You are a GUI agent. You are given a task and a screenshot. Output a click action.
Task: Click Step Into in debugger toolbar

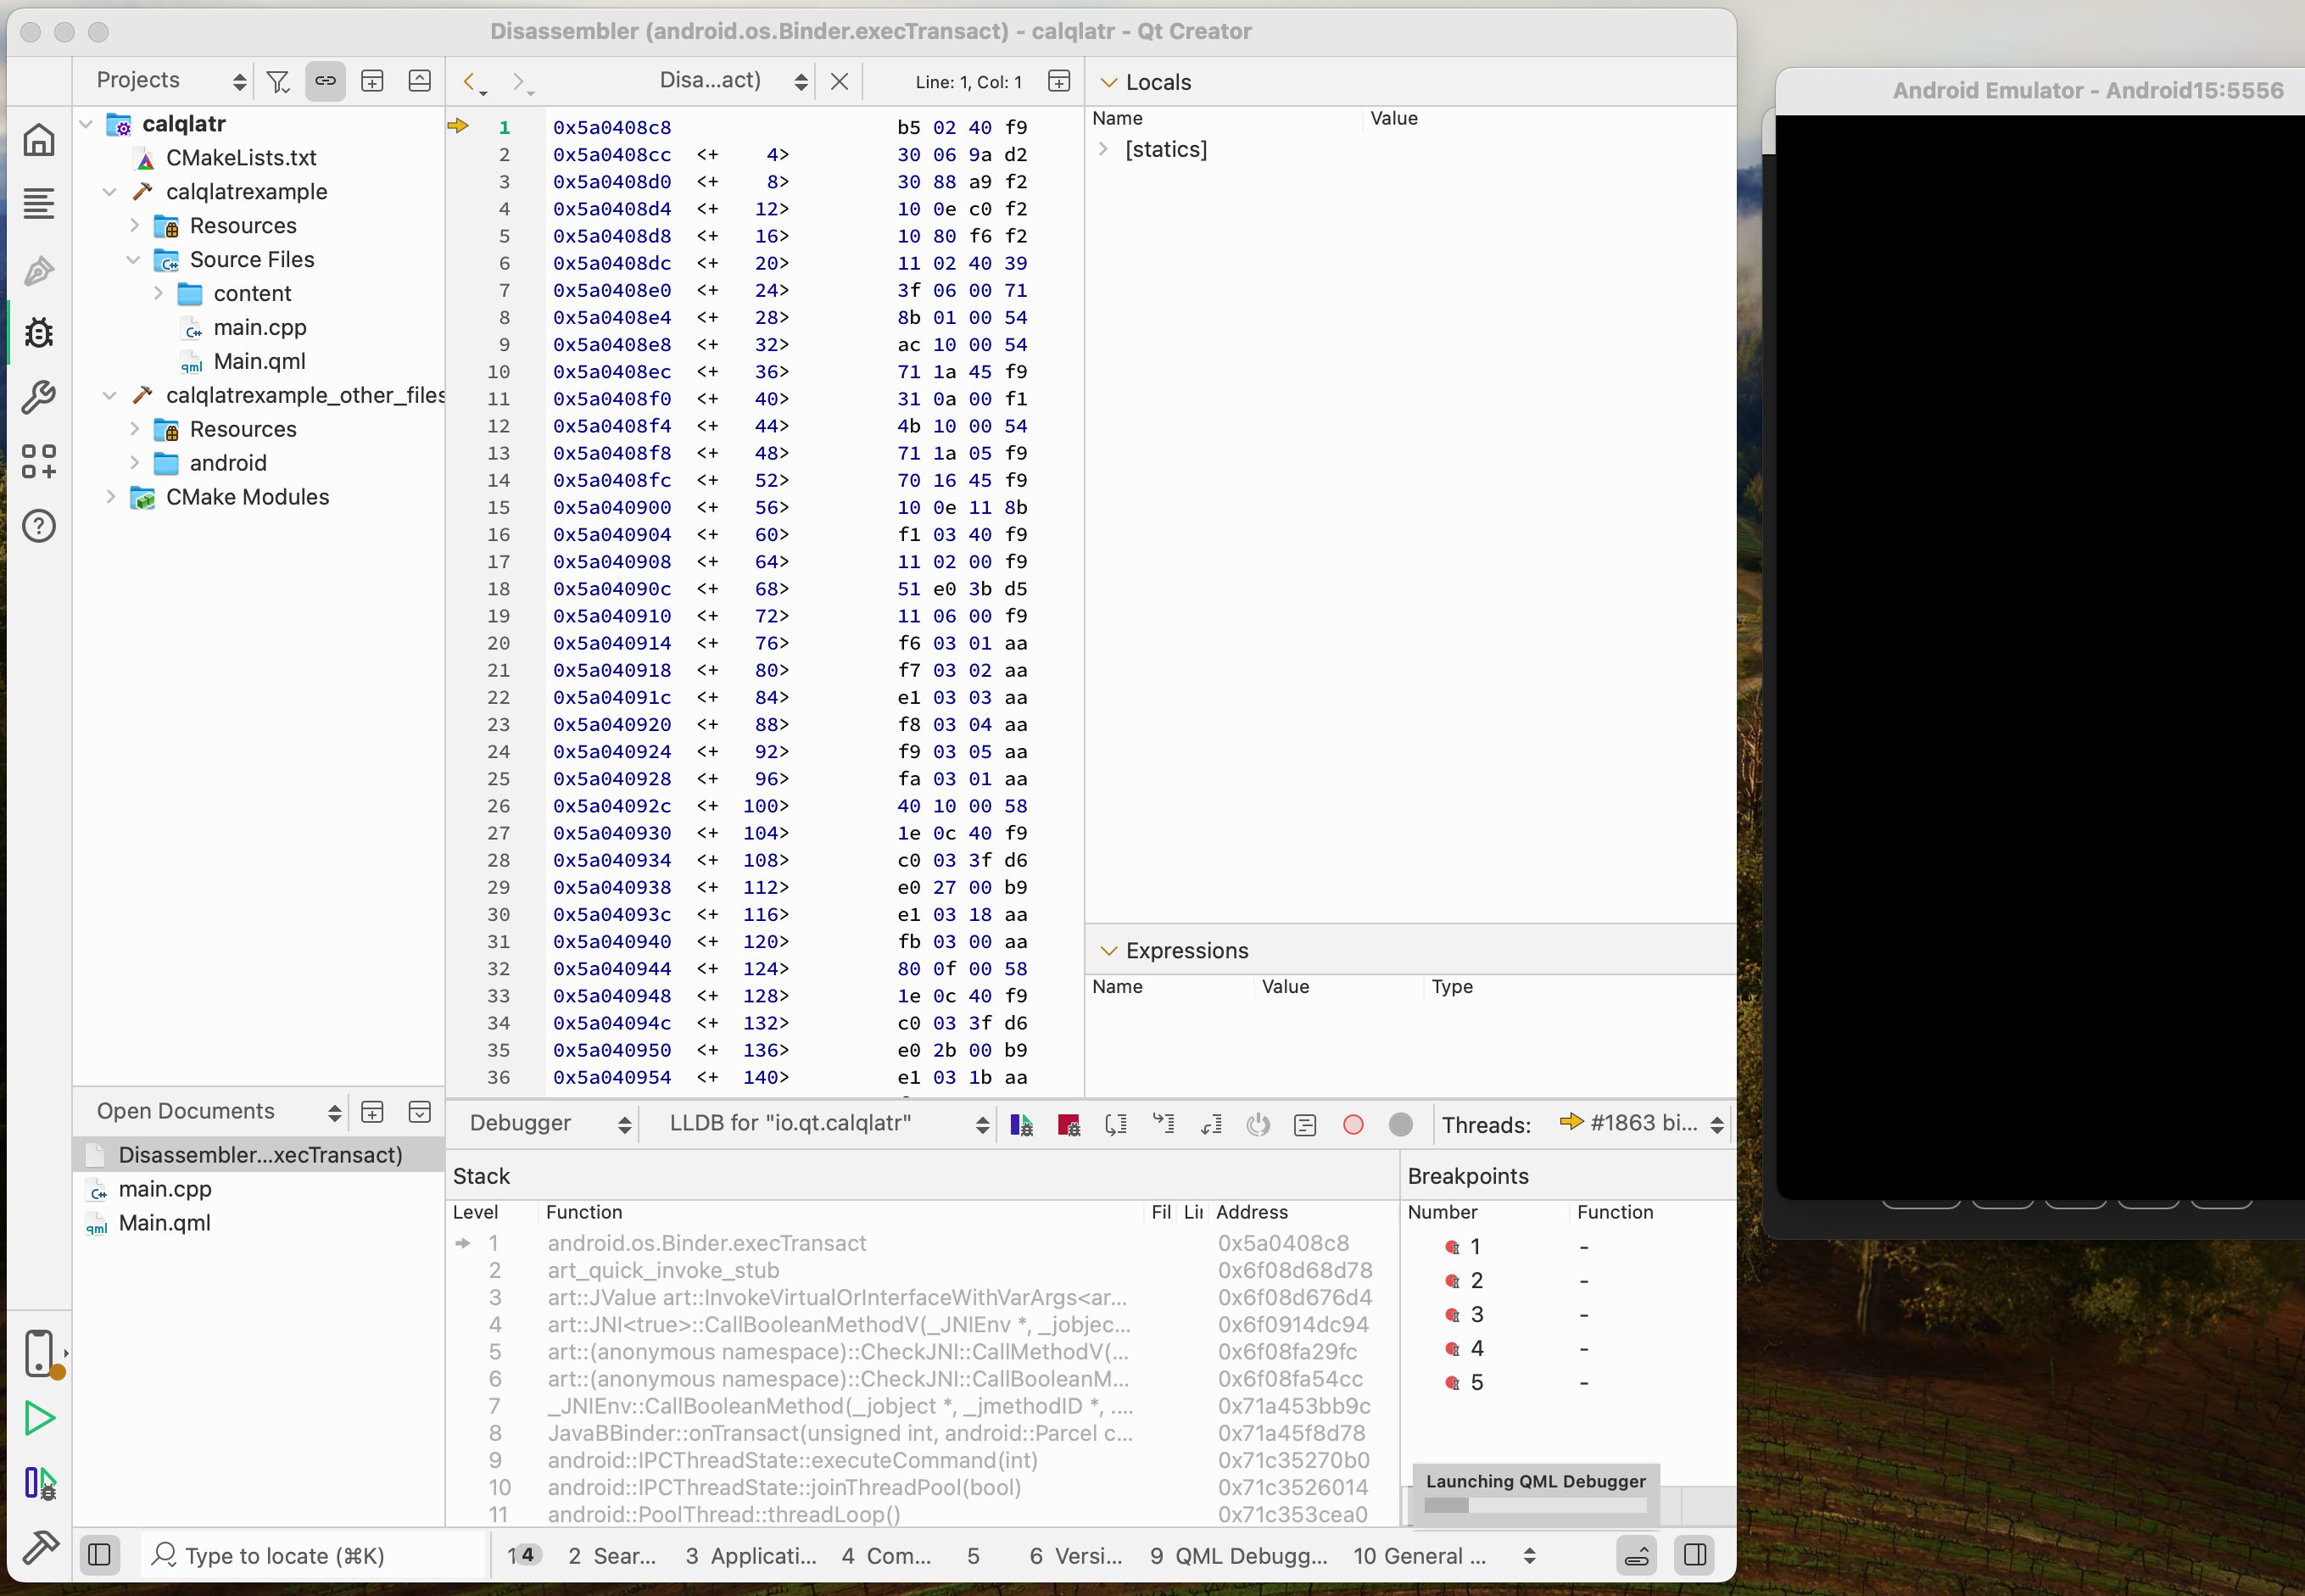[1164, 1125]
